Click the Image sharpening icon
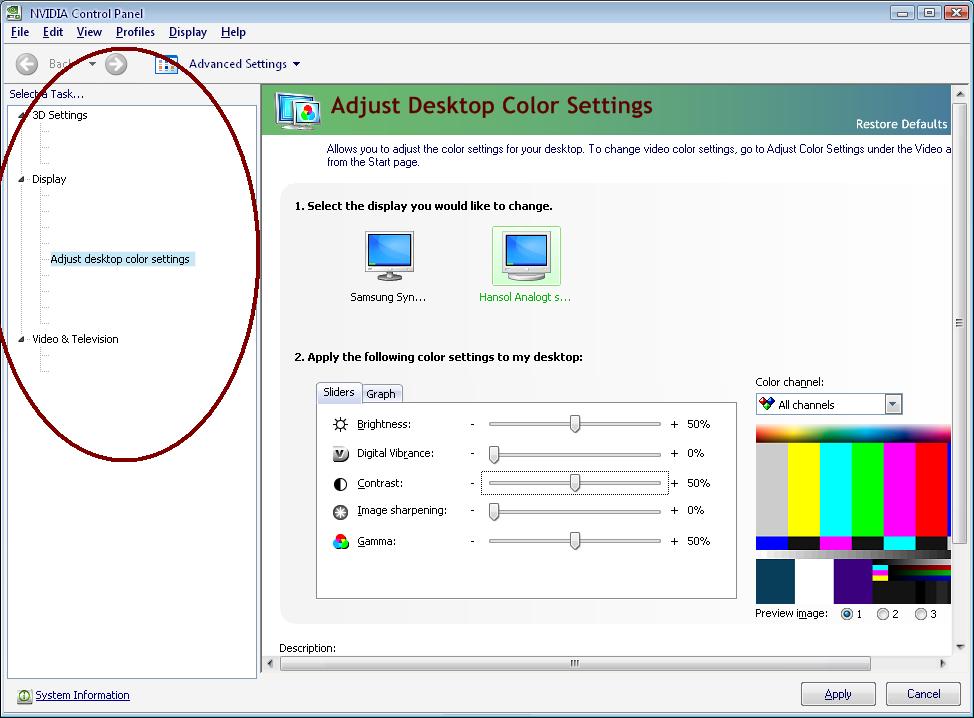The image size is (974, 718). [x=340, y=512]
